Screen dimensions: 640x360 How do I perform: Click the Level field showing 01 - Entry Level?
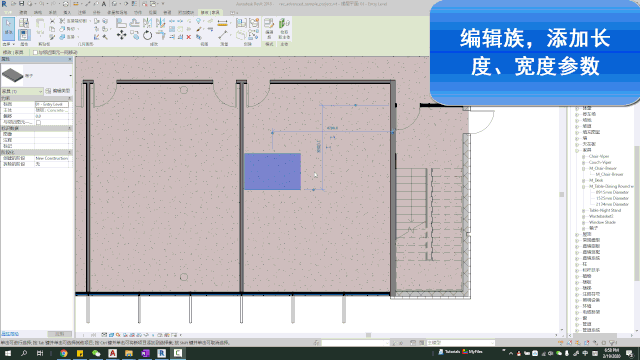pyautogui.click(x=52, y=104)
